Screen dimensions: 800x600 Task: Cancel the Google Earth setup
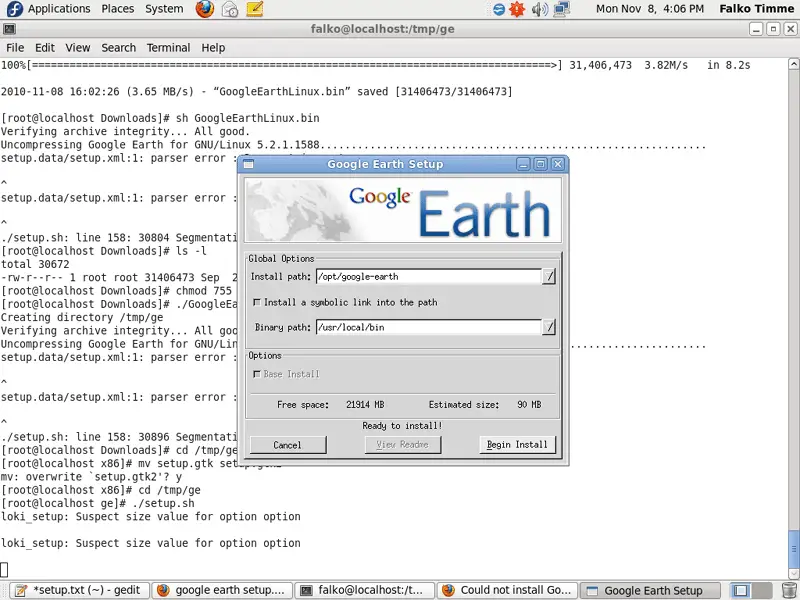coord(288,444)
